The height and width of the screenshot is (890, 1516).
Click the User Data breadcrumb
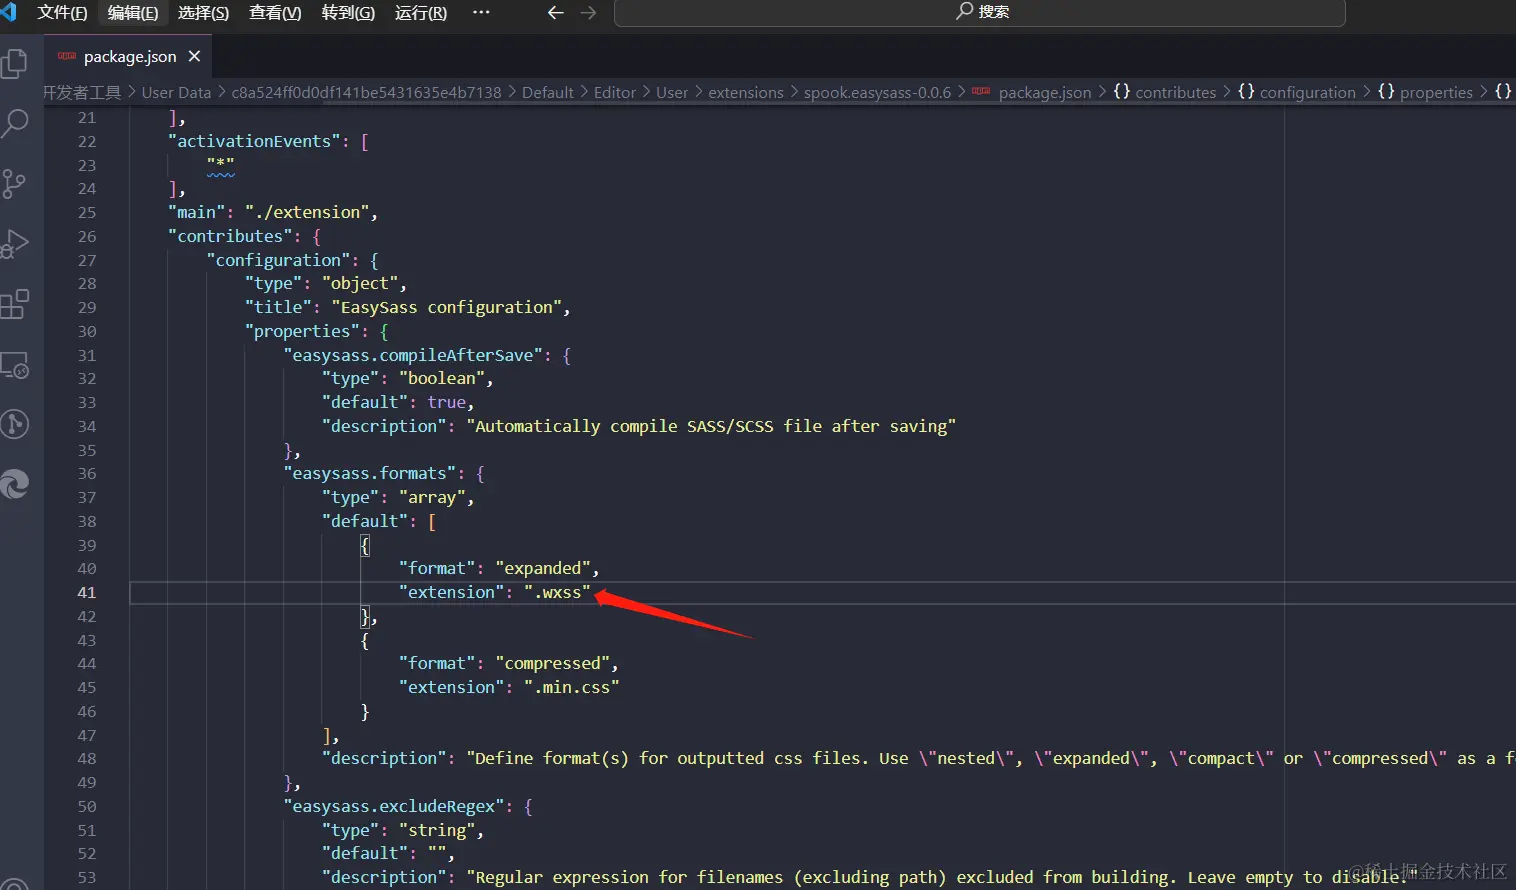tap(176, 92)
